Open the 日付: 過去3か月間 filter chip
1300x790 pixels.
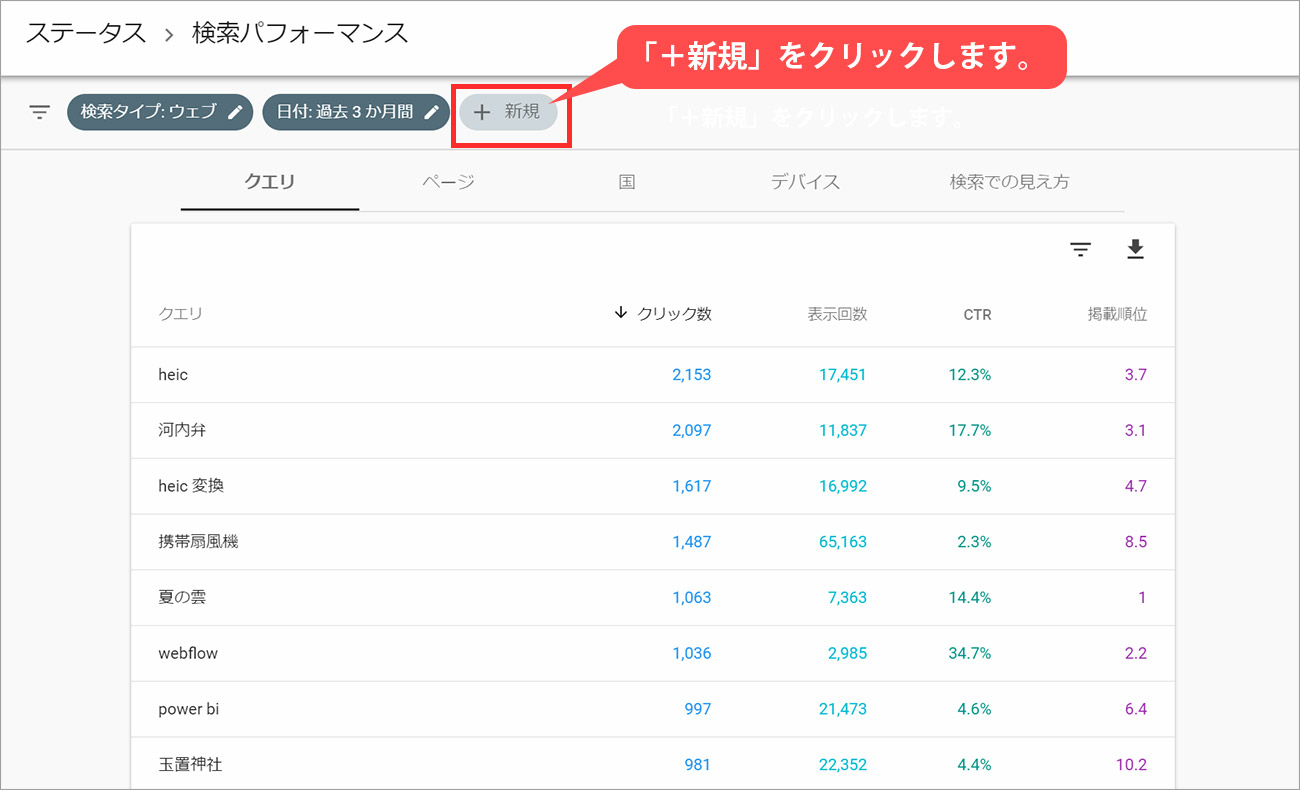[356, 112]
